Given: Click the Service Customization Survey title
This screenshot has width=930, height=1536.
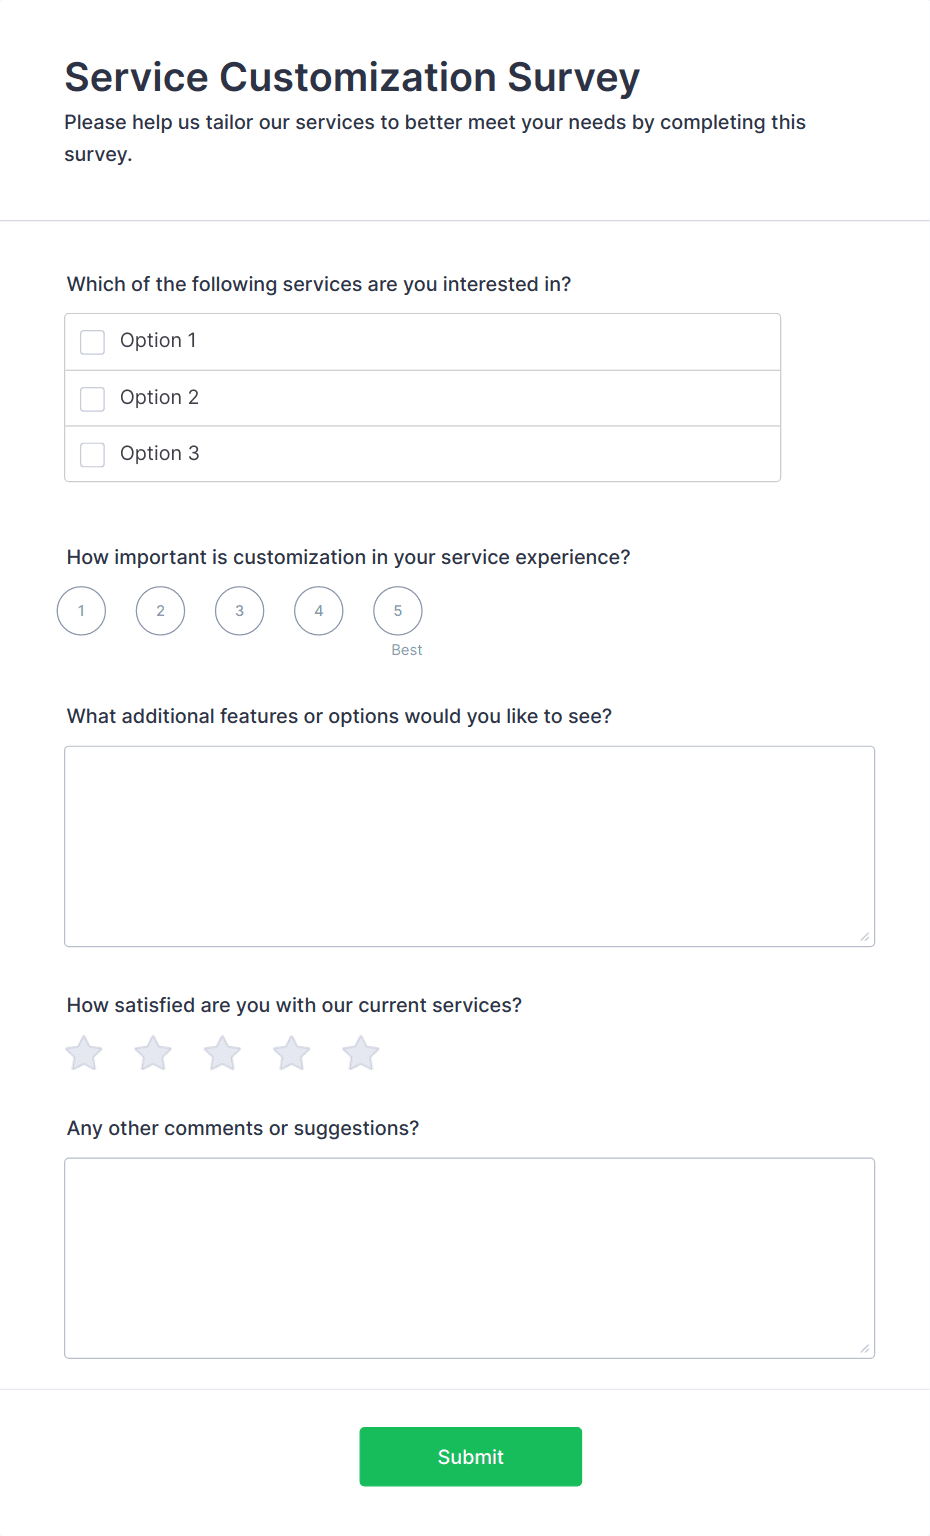Looking at the screenshot, I should pyautogui.click(x=352, y=77).
